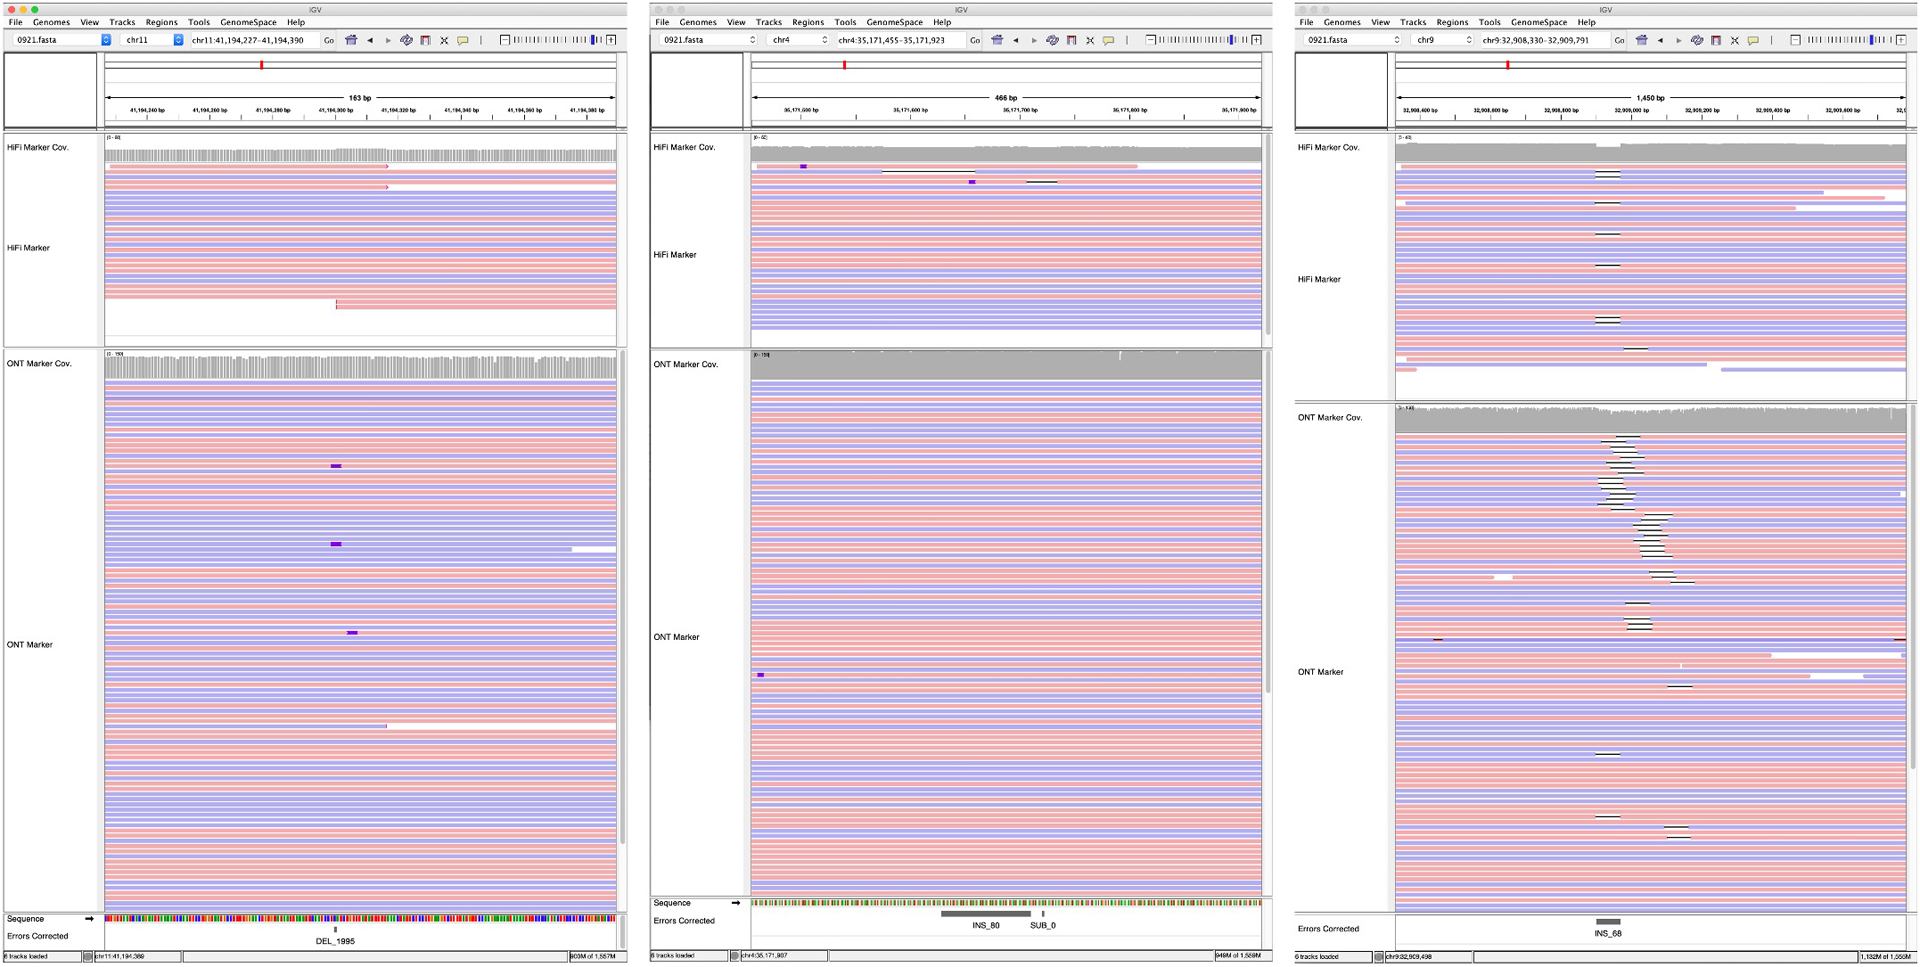1920x967 pixels.
Task: Click locus field chr11:41,194,227-41,194,390
Action: pyautogui.click(x=254, y=40)
